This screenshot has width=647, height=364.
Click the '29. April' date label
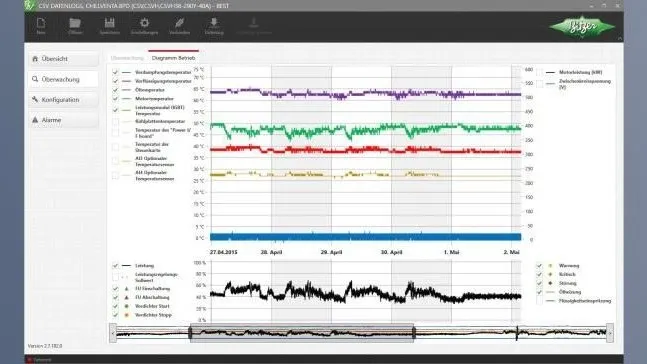click(x=331, y=252)
